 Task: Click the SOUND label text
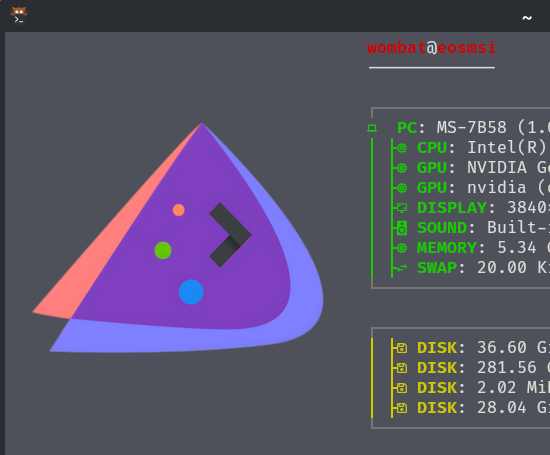coord(442,228)
